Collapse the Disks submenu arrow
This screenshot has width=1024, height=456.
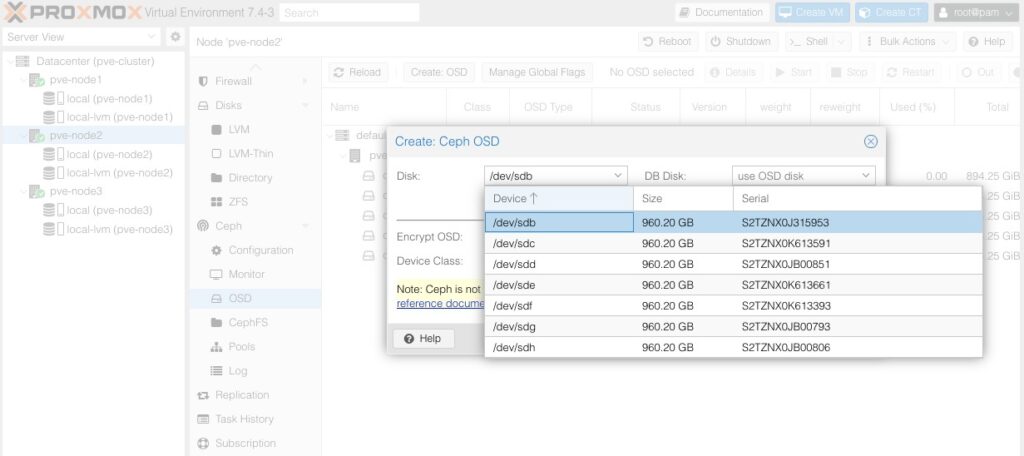pyautogui.click(x=305, y=105)
